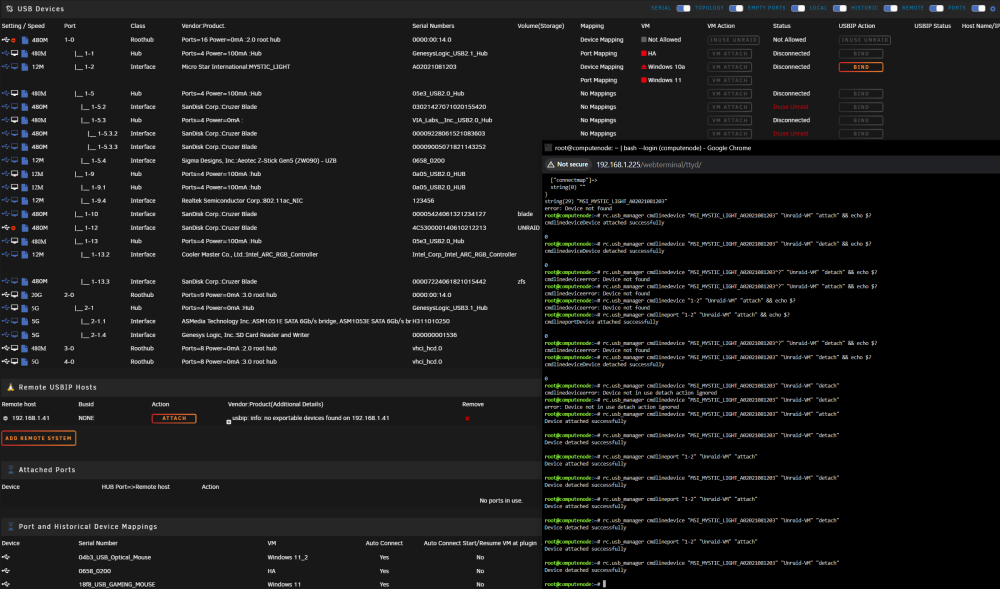Click the red status icon on the 1-12 row
This screenshot has height=589, width=1000.
coord(13,228)
